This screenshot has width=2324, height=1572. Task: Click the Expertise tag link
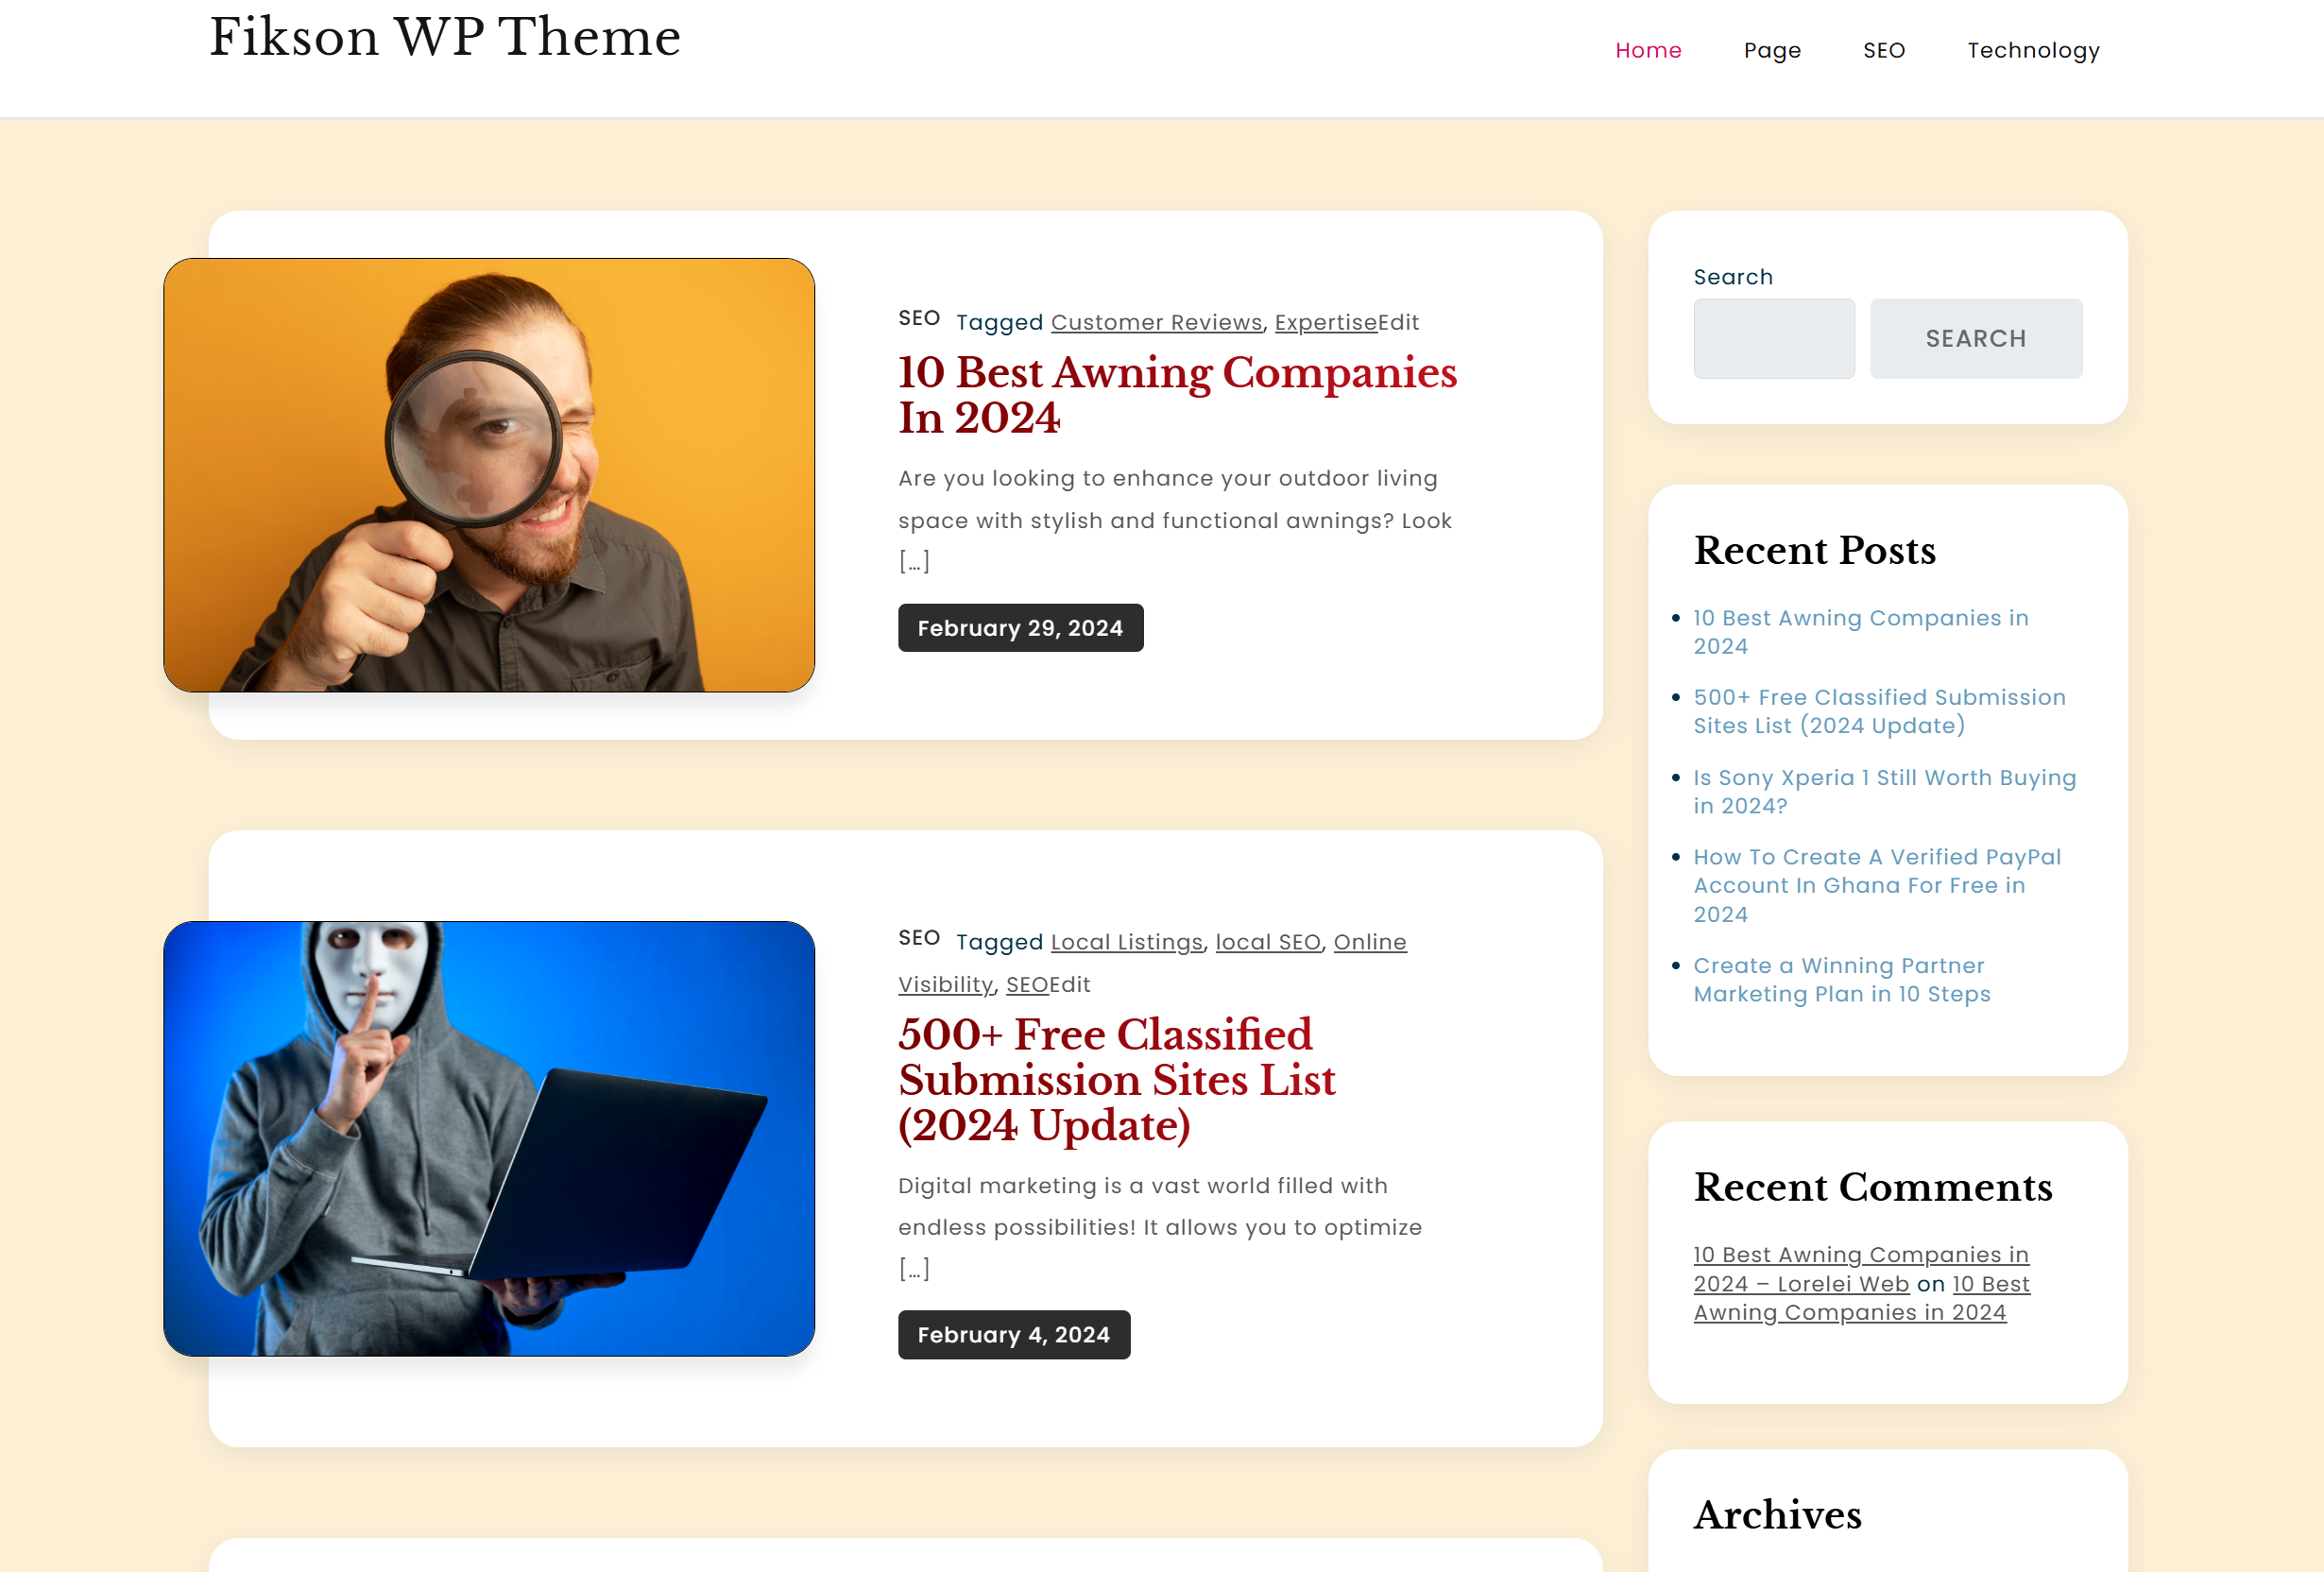(x=1324, y=323)
